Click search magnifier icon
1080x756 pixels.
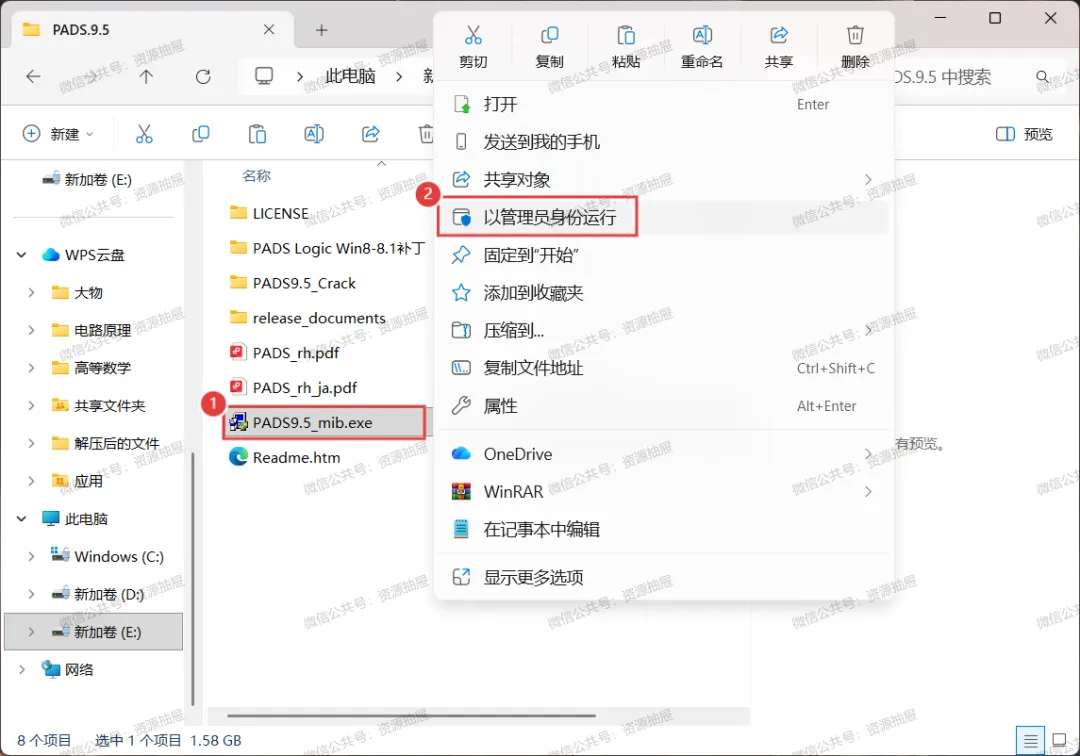coord(1043,76)
